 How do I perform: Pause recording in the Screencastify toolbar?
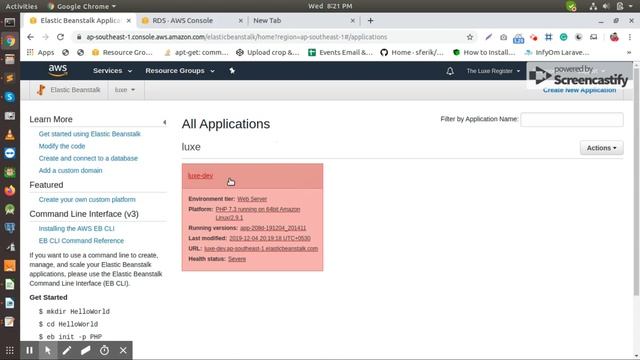tap(29, 350)
